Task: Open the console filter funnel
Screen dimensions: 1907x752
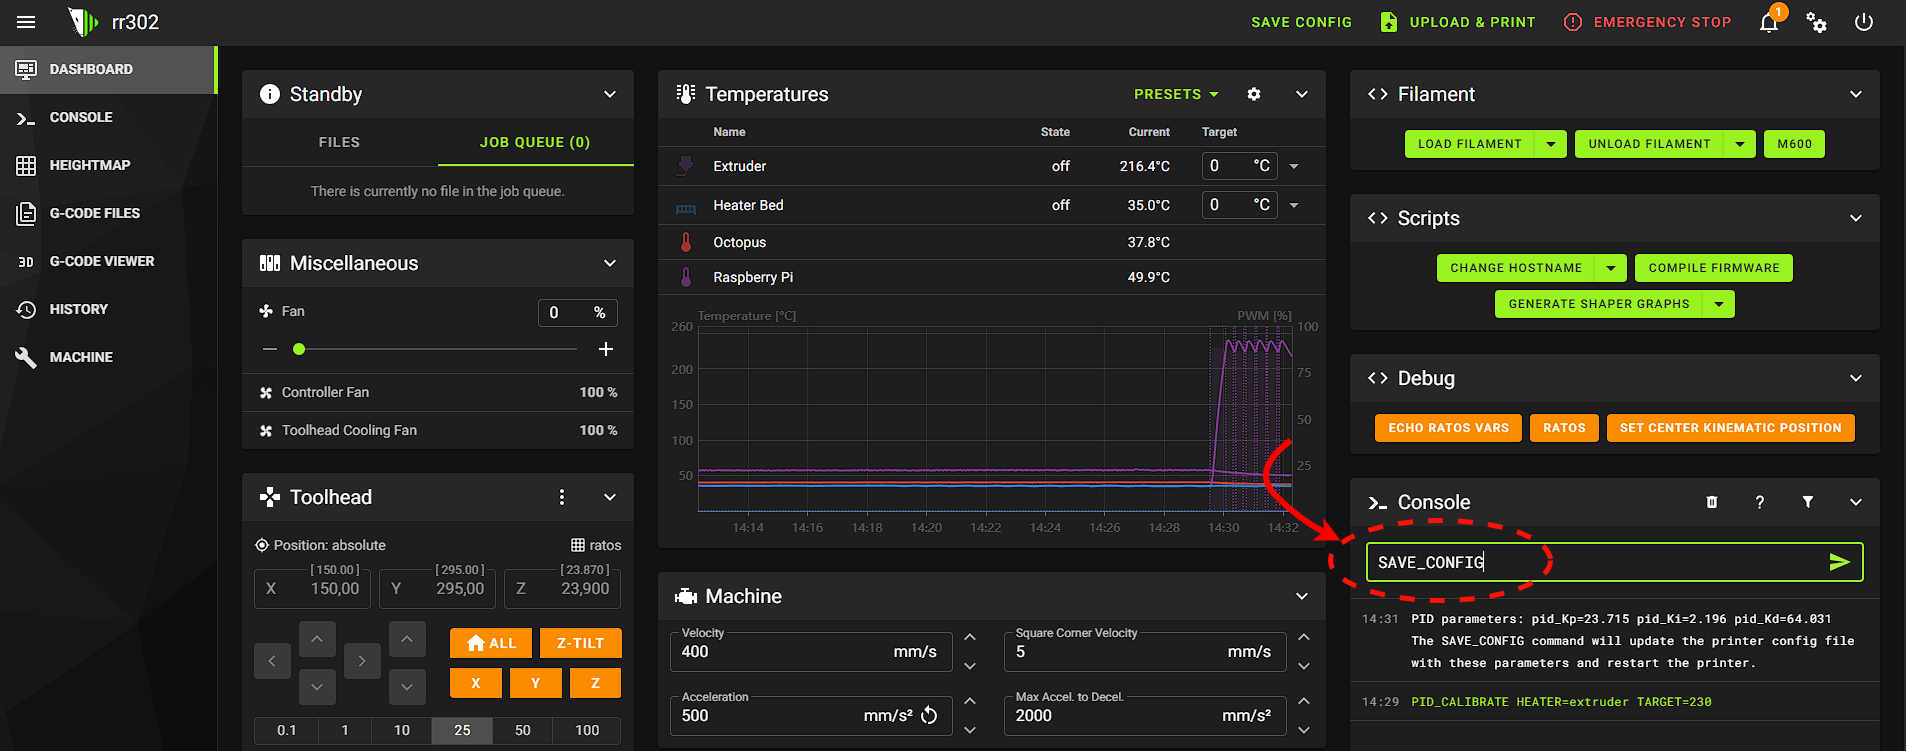Action: click(1808, 502)
